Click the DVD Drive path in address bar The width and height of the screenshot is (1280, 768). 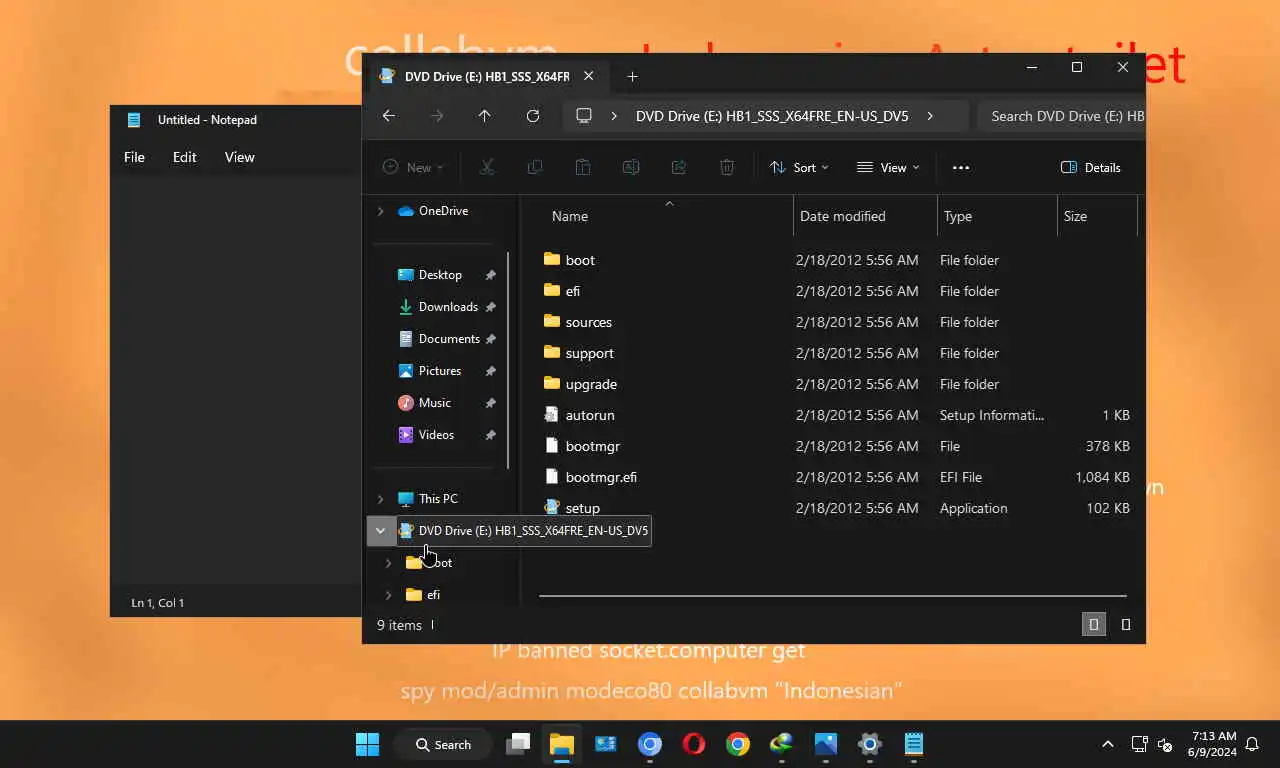coord(772,116)
